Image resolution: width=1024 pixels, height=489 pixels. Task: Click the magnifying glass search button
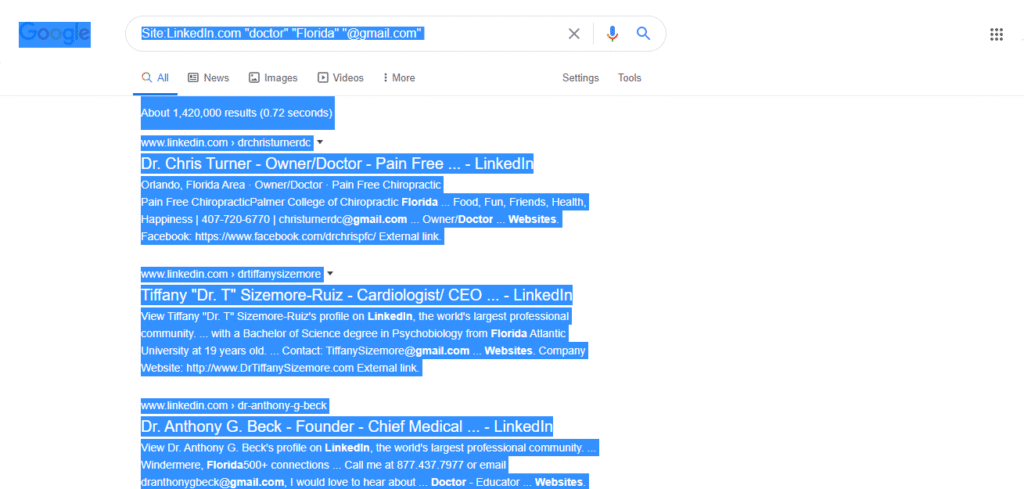644,34
